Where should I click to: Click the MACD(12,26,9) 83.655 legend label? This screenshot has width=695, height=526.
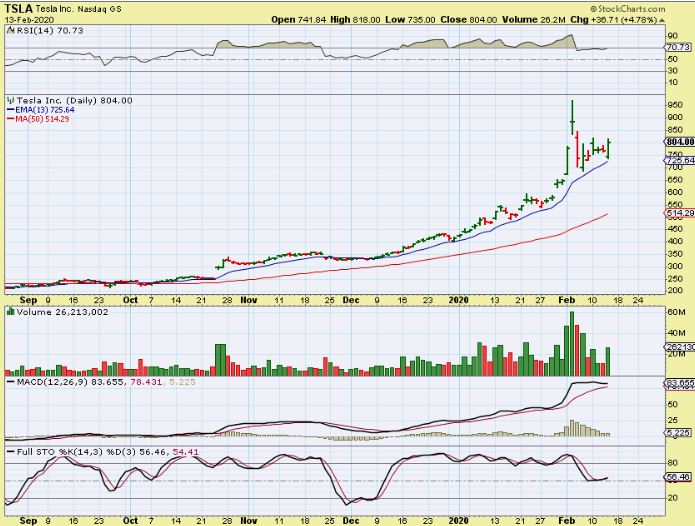[x=70, y=382]
